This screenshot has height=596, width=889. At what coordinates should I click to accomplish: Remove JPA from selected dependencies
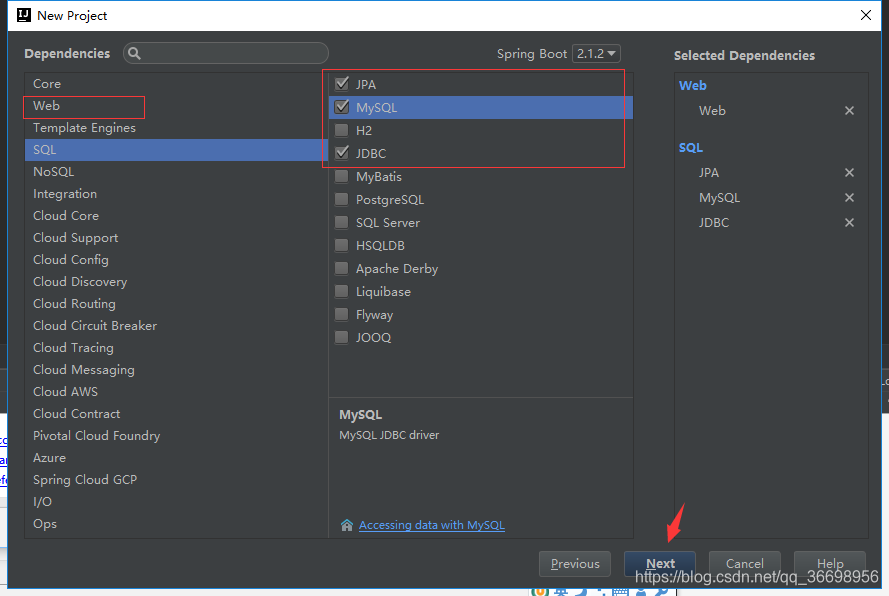[849, 172]
